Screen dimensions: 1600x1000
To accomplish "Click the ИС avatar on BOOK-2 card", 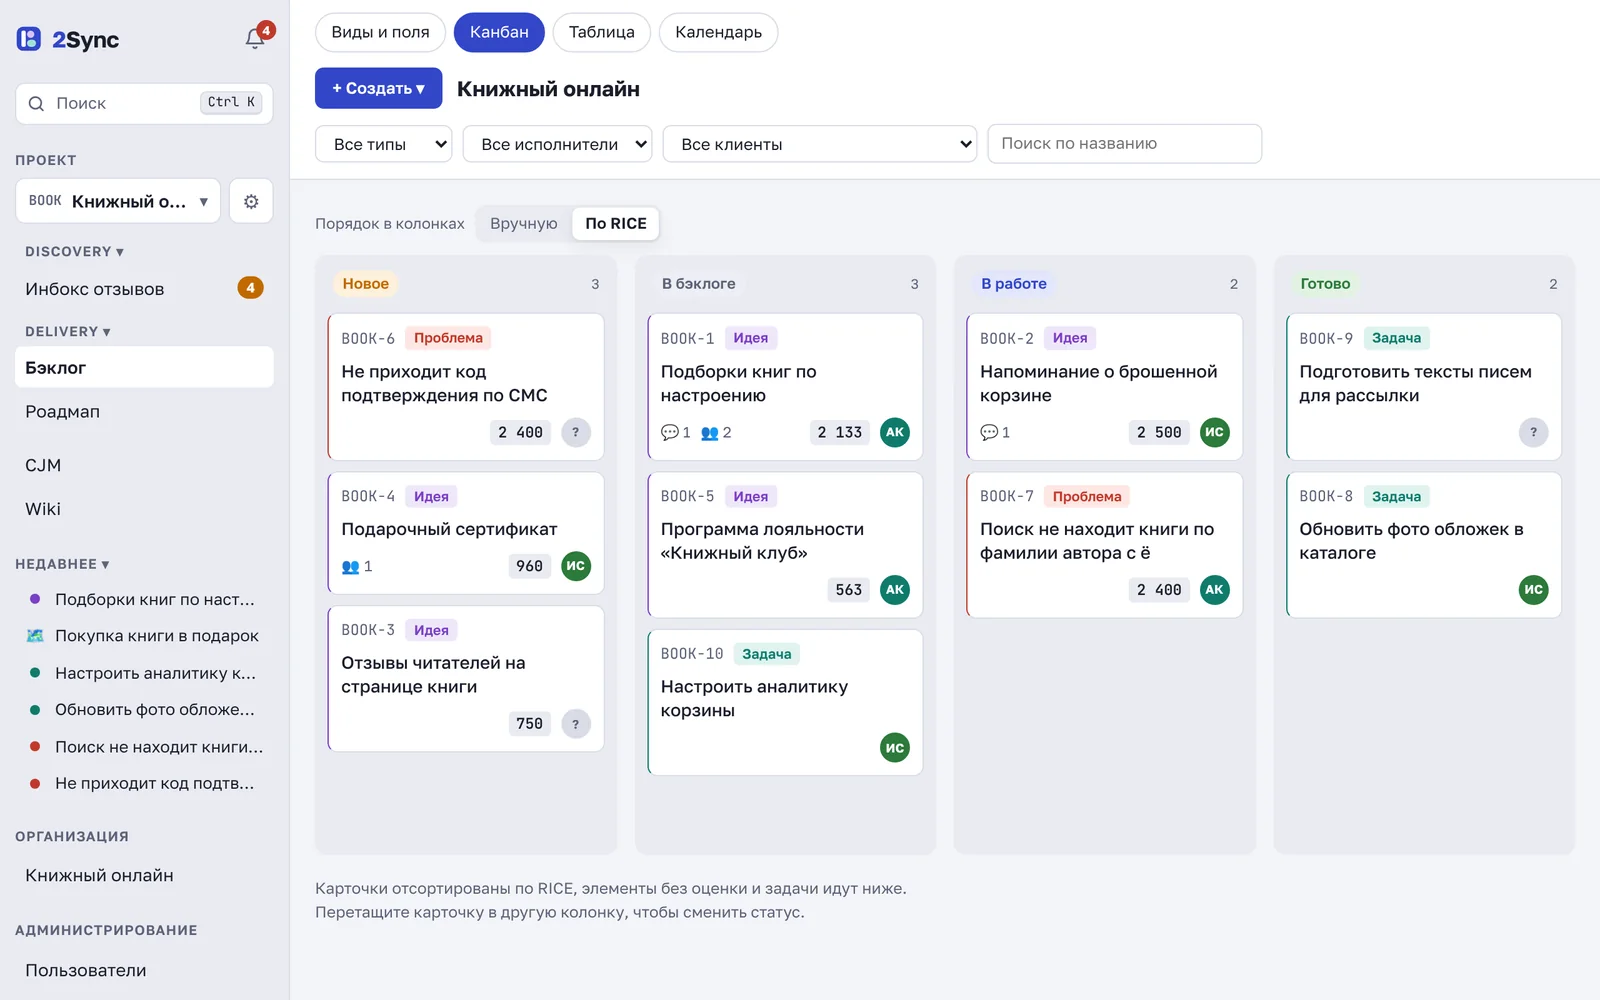I will coord(1214,432).
